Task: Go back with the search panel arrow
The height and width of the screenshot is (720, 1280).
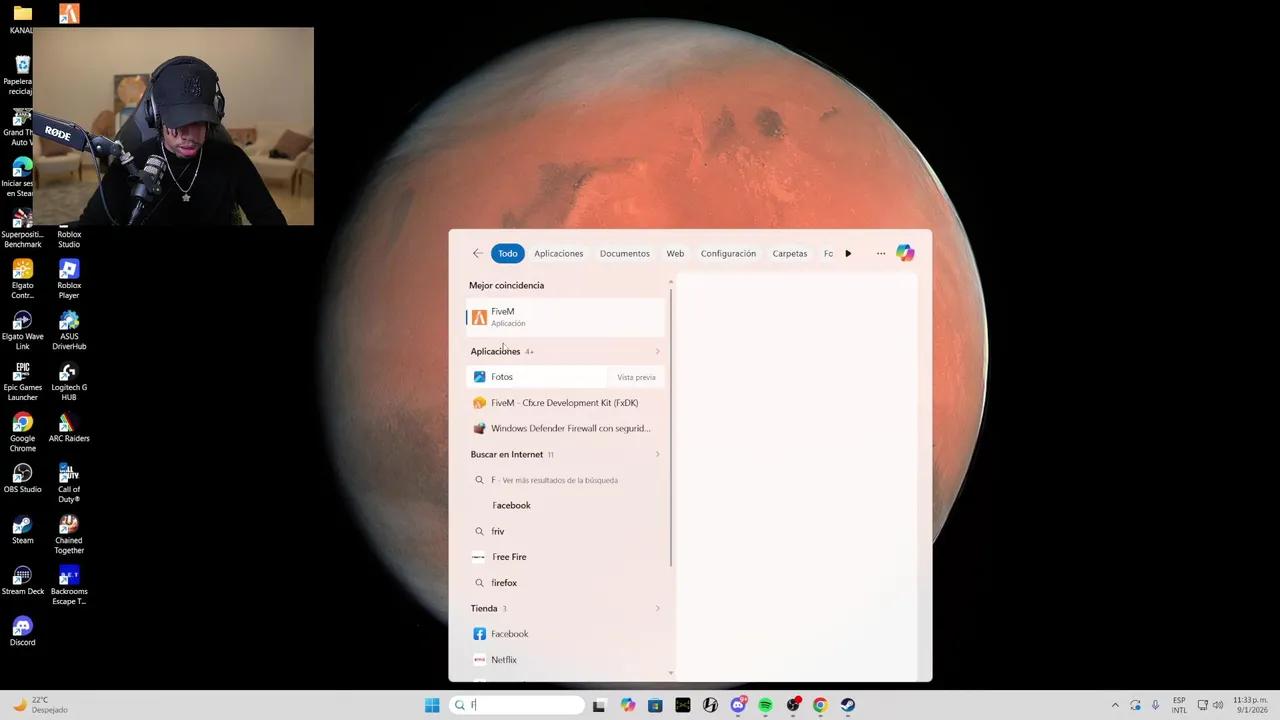Action: pos(477,253)
